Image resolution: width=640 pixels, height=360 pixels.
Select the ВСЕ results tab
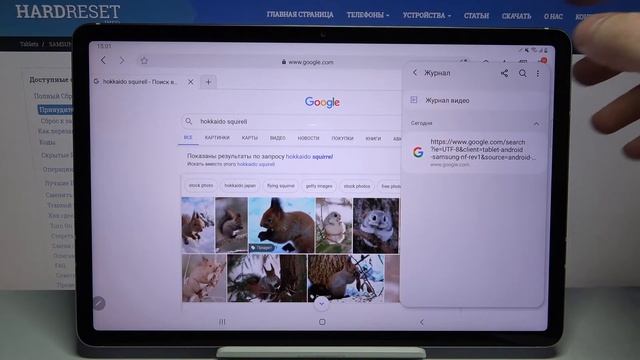[x=188, y=138]
